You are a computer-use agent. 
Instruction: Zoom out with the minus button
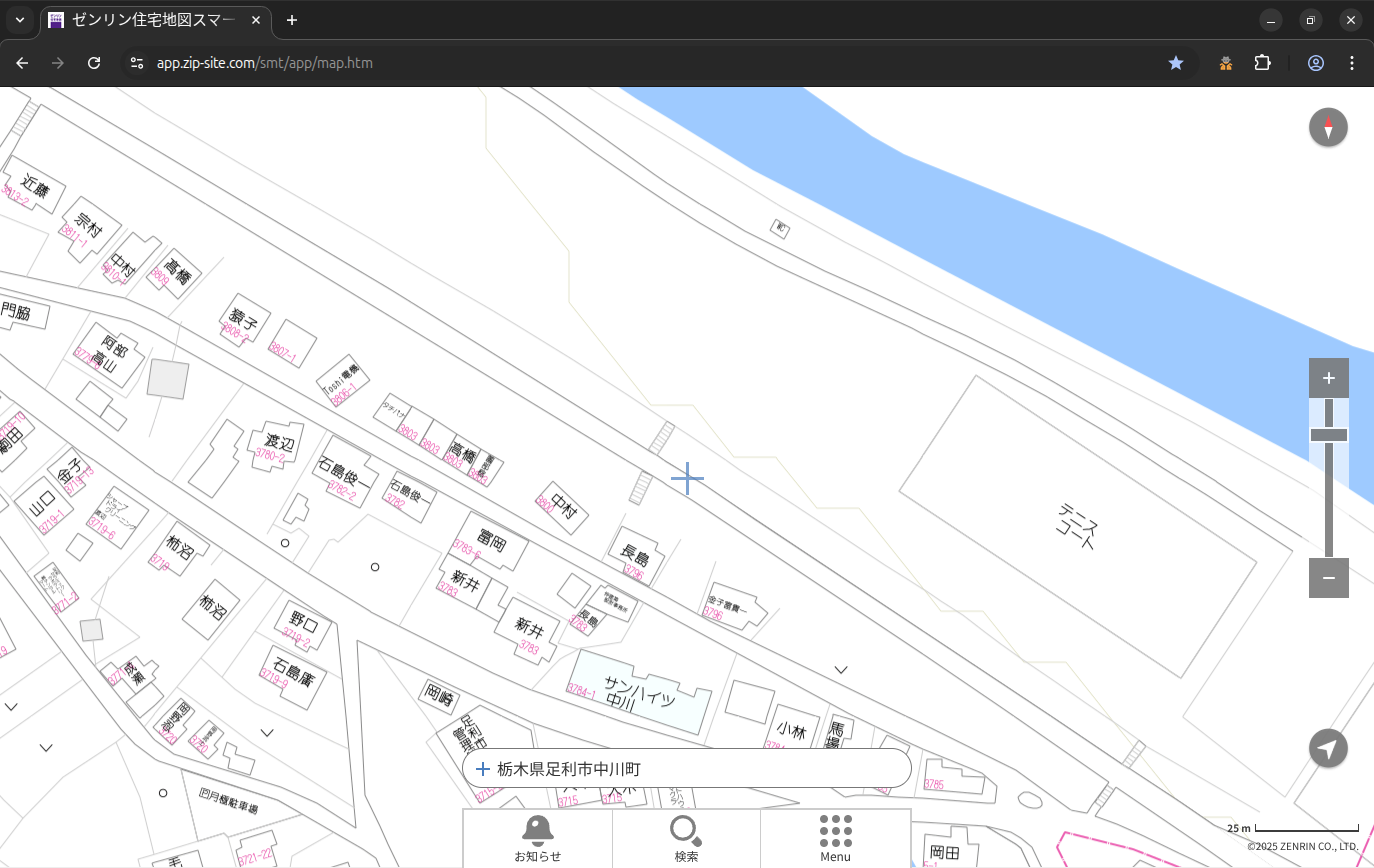[x=1328, y=578]
